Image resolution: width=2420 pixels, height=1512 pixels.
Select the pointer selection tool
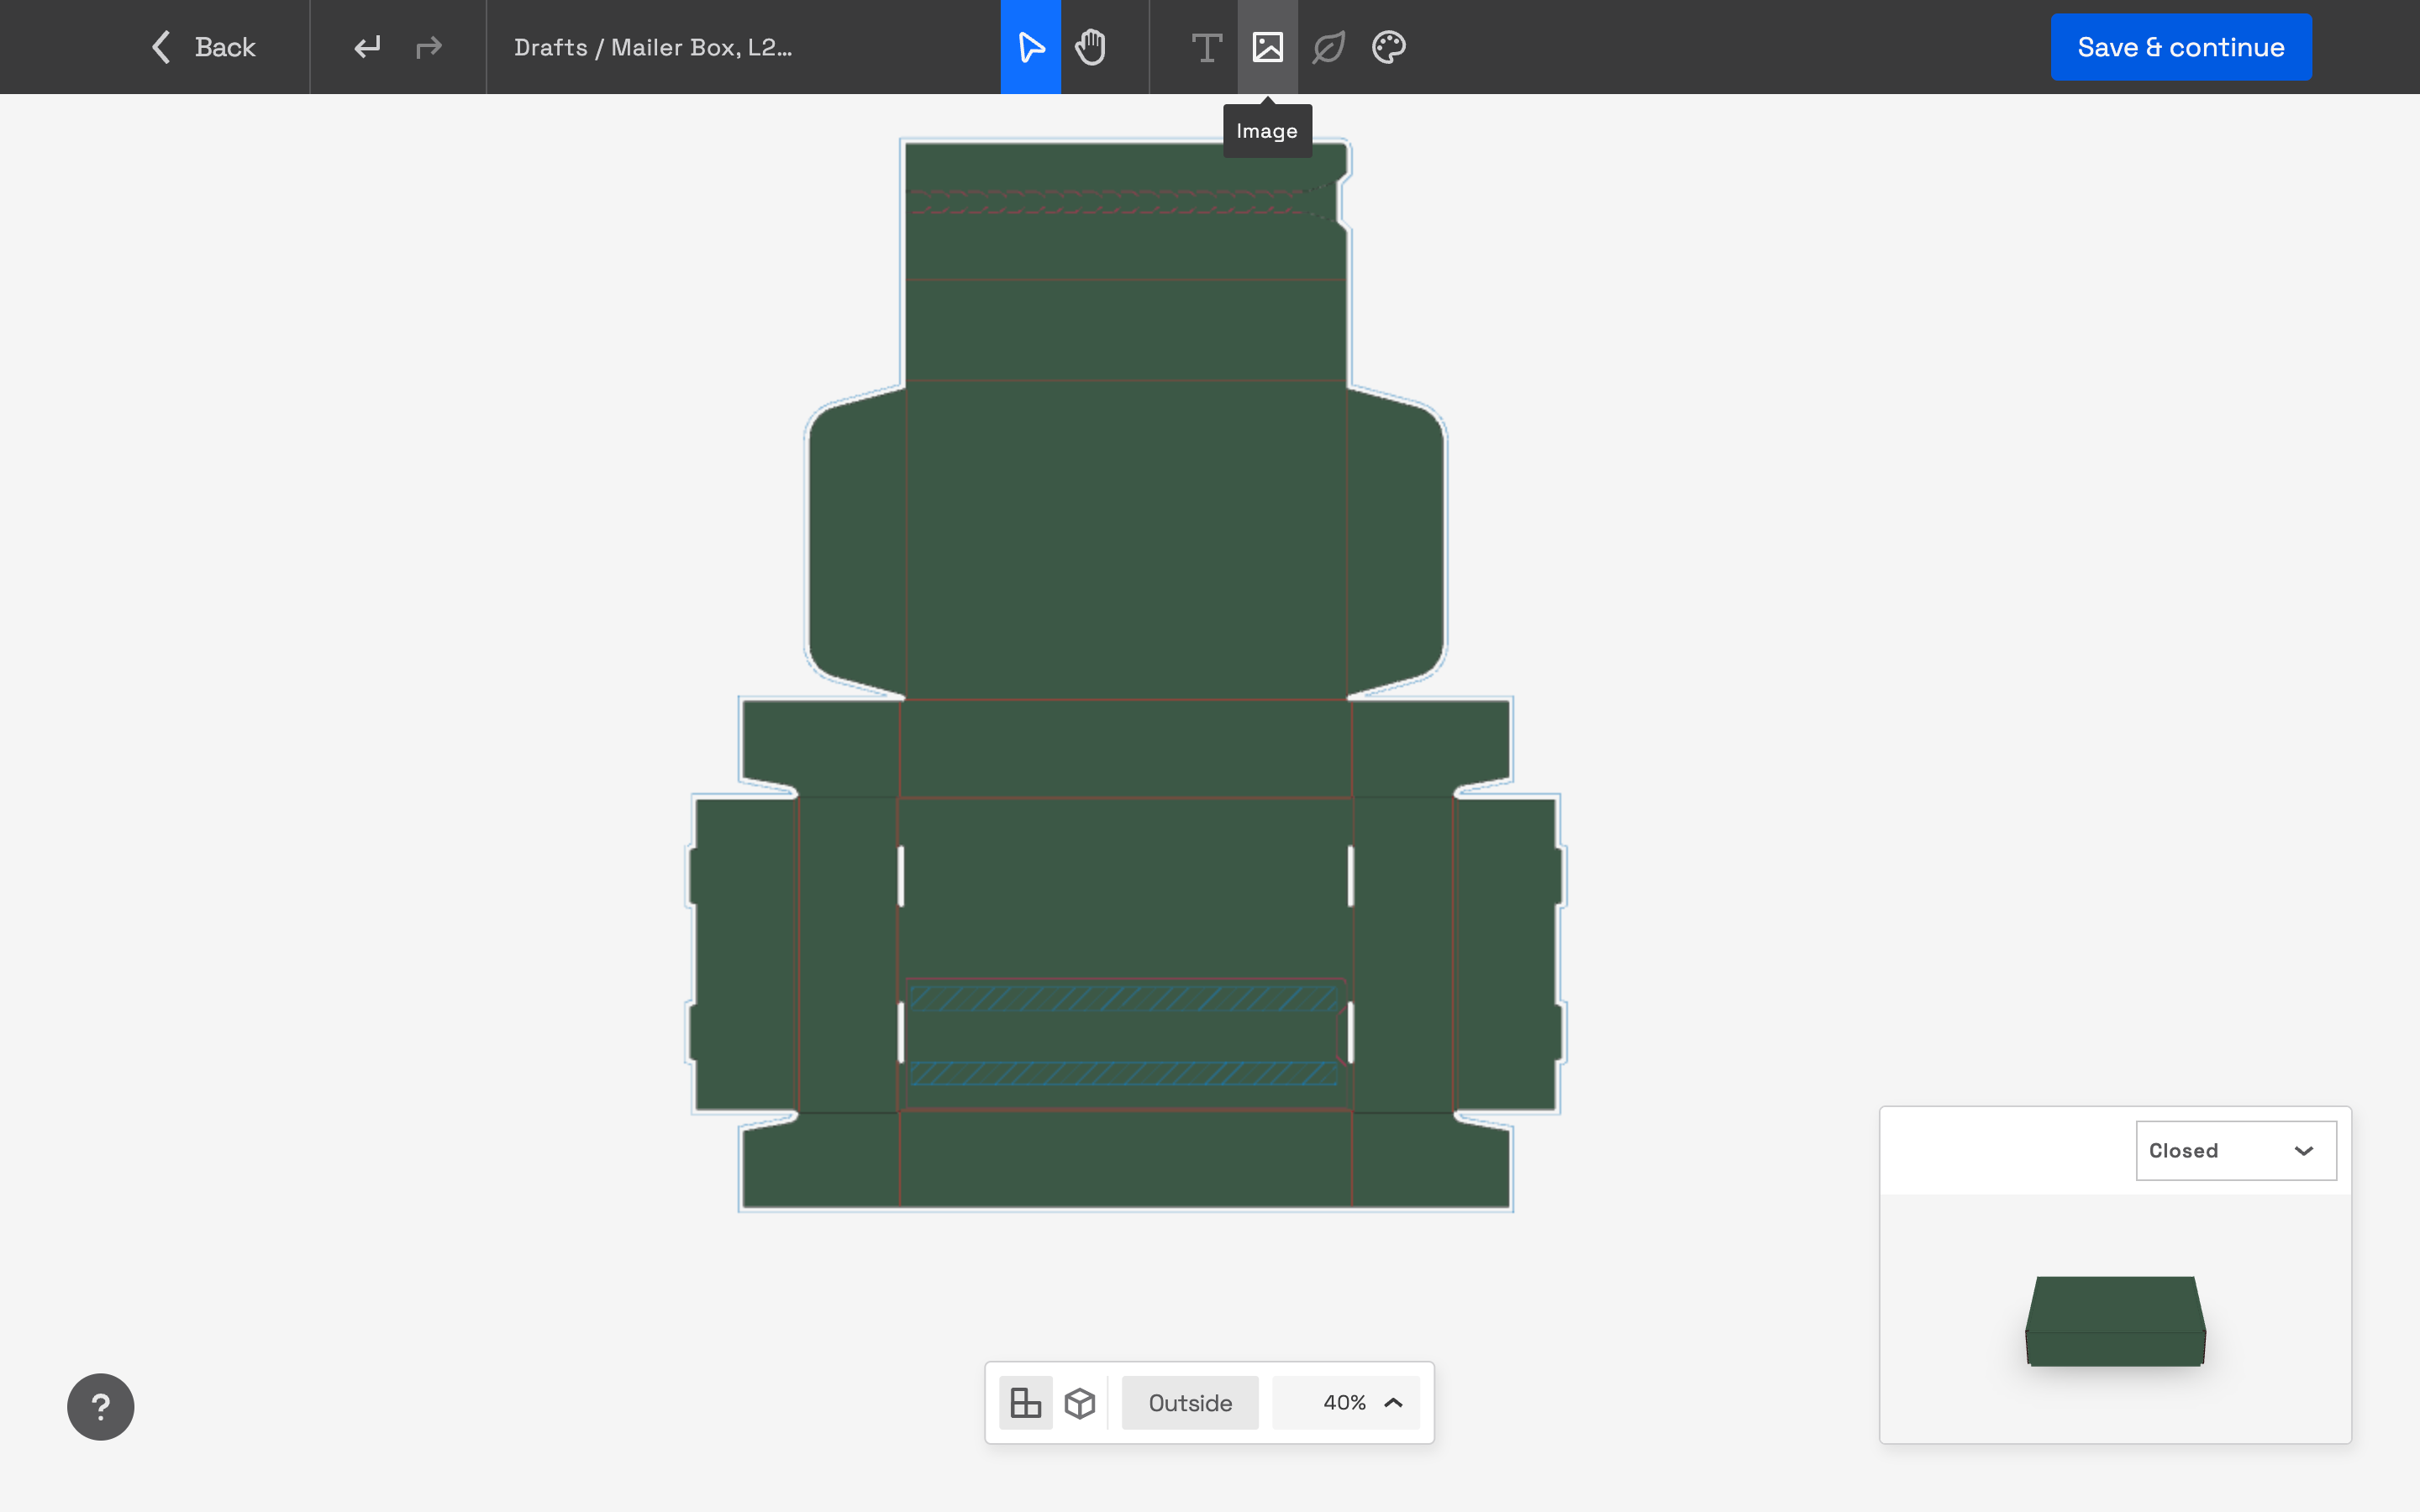(x=1030, y=47)
